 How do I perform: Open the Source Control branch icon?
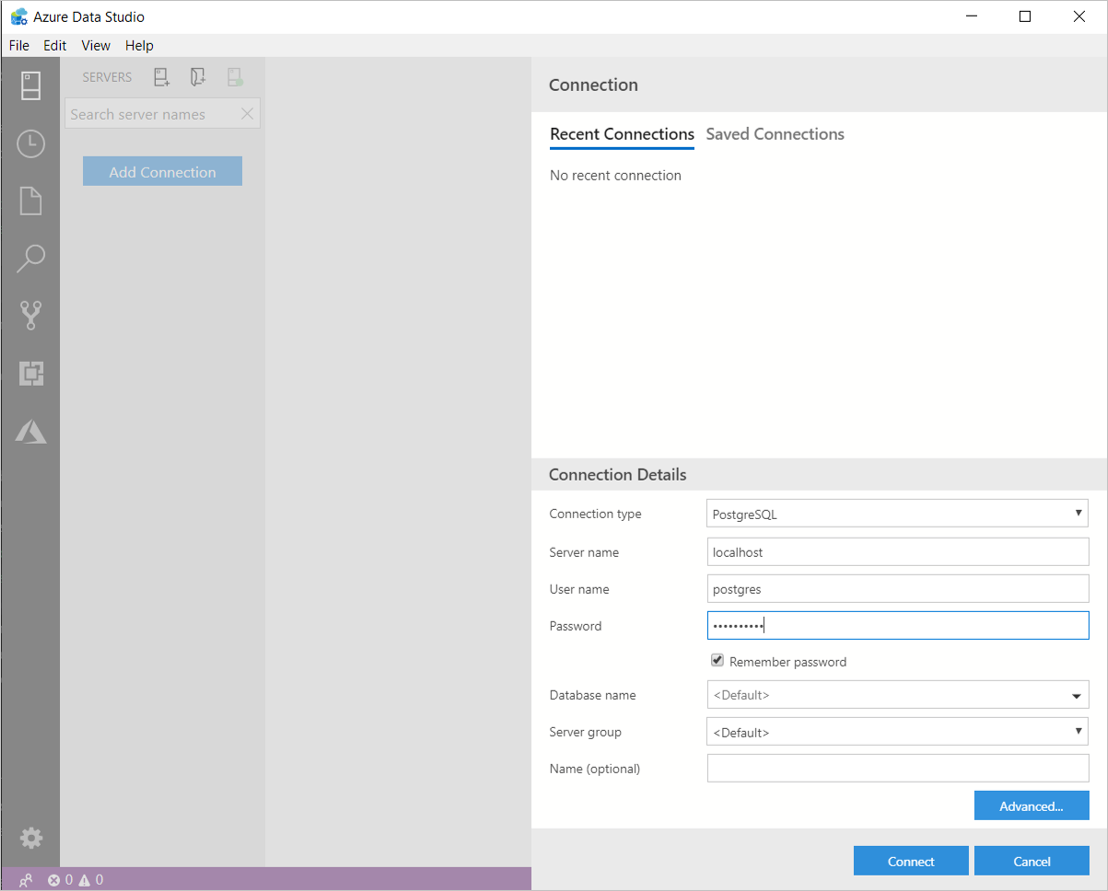click(30, 316)
